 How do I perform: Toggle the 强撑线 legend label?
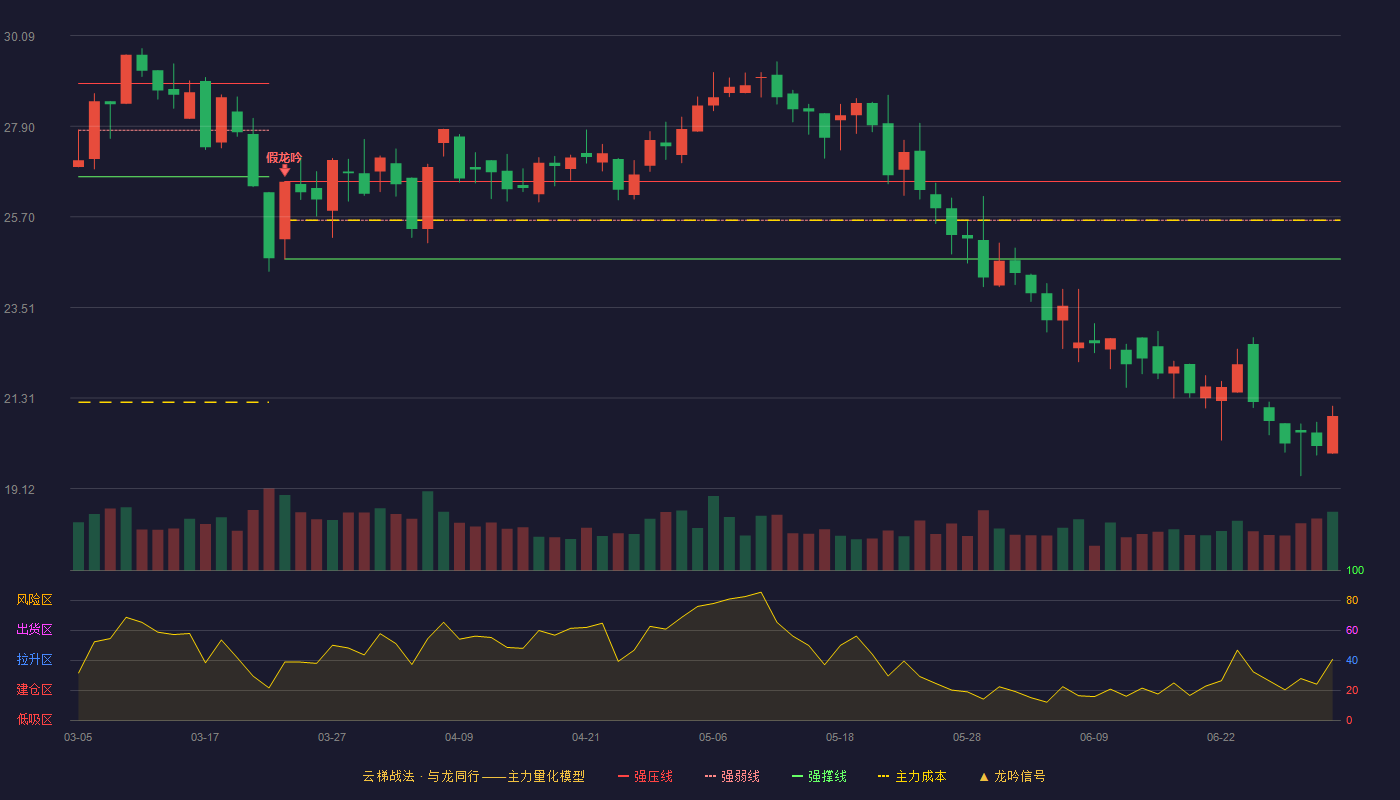pos(827,776)
